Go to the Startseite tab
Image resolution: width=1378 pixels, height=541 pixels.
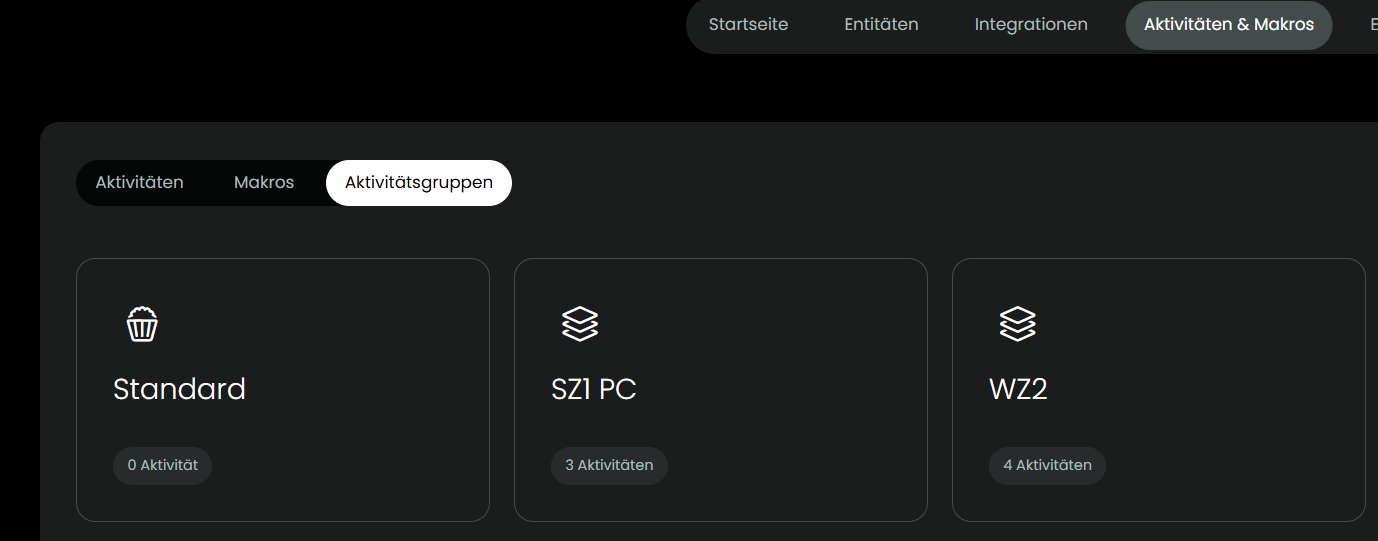[x=748, y=25]
